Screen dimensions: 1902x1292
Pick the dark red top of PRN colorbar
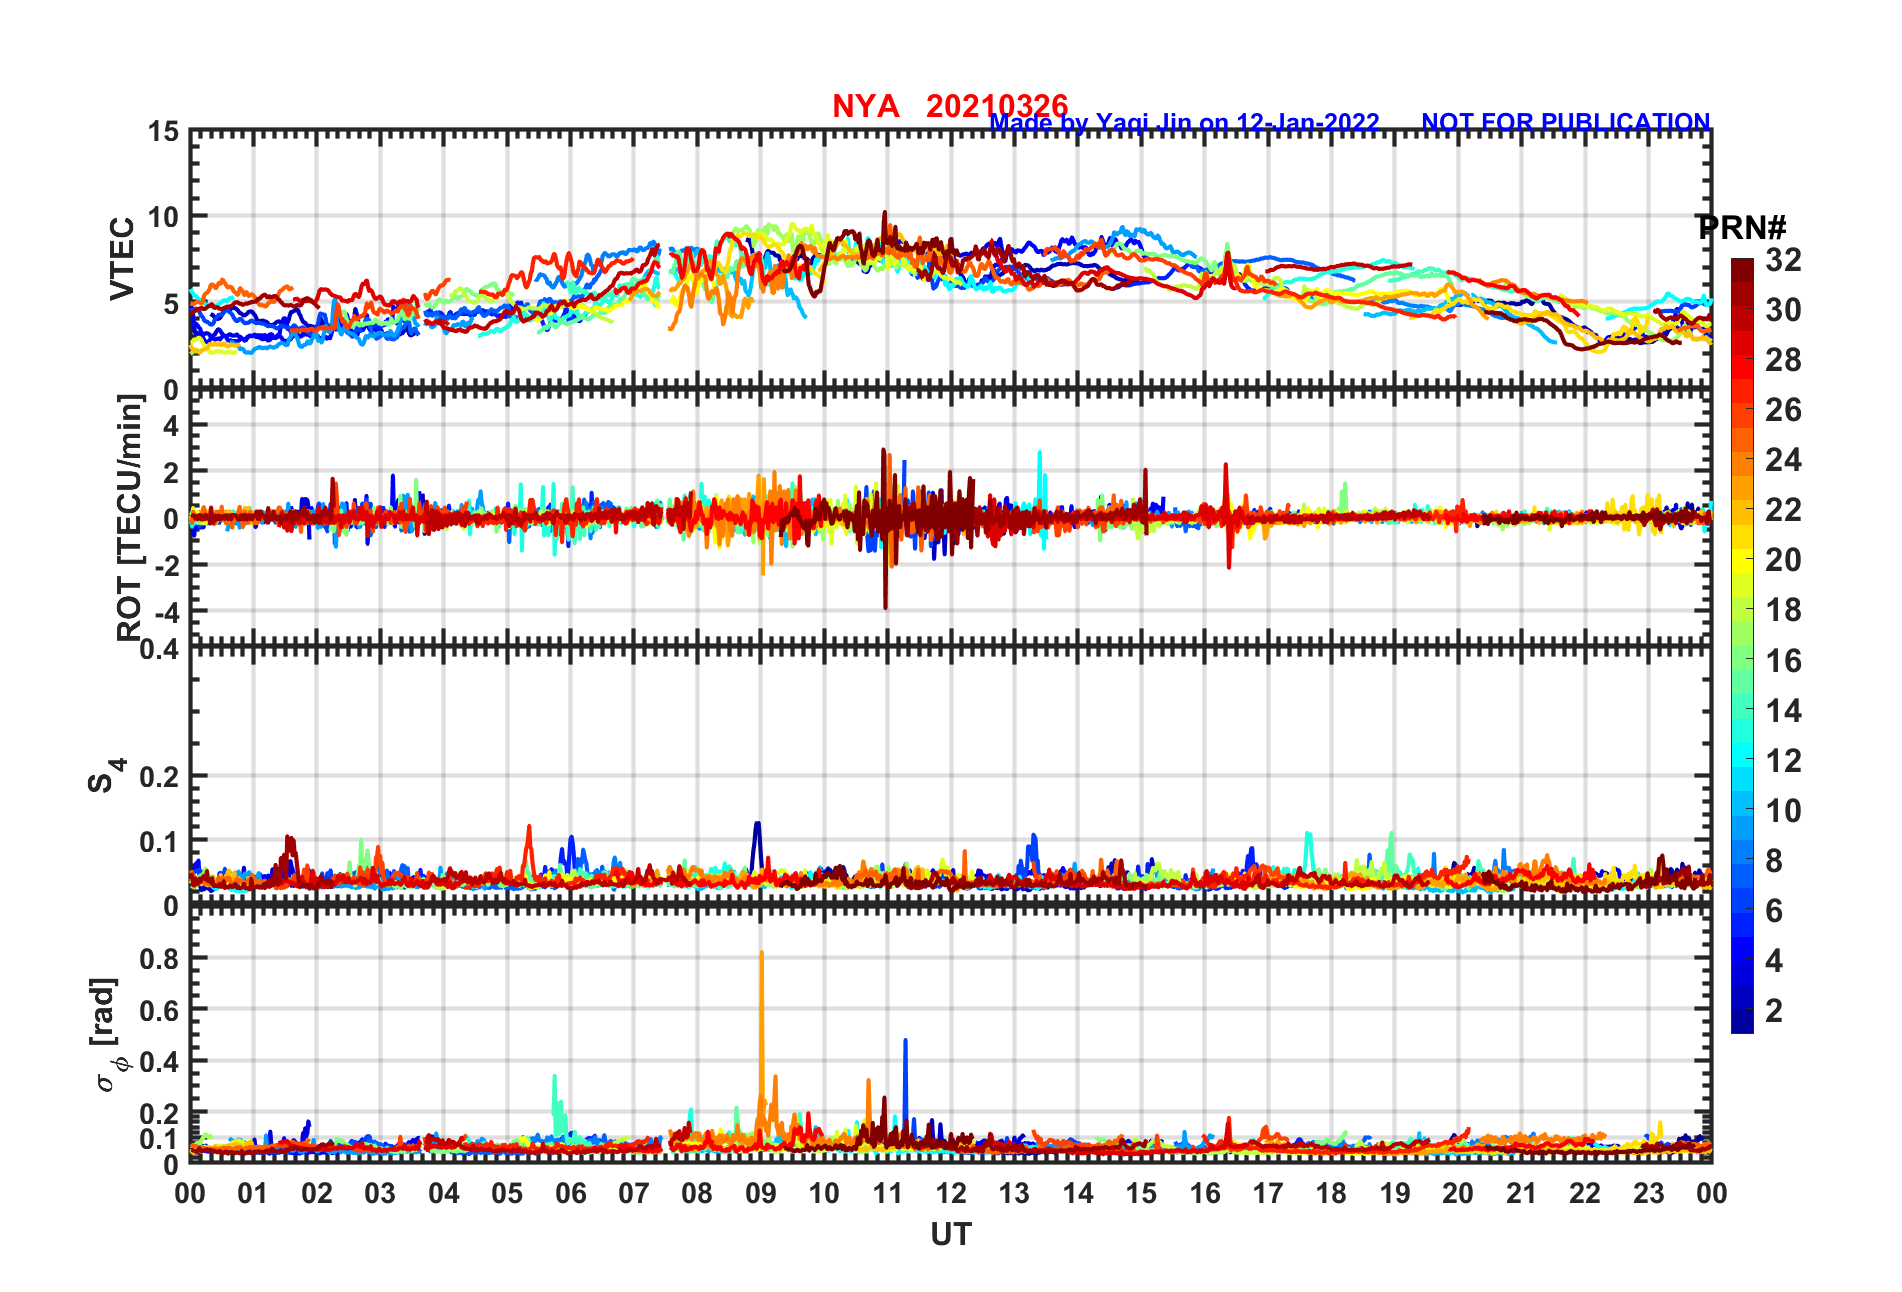point(1742,270)
